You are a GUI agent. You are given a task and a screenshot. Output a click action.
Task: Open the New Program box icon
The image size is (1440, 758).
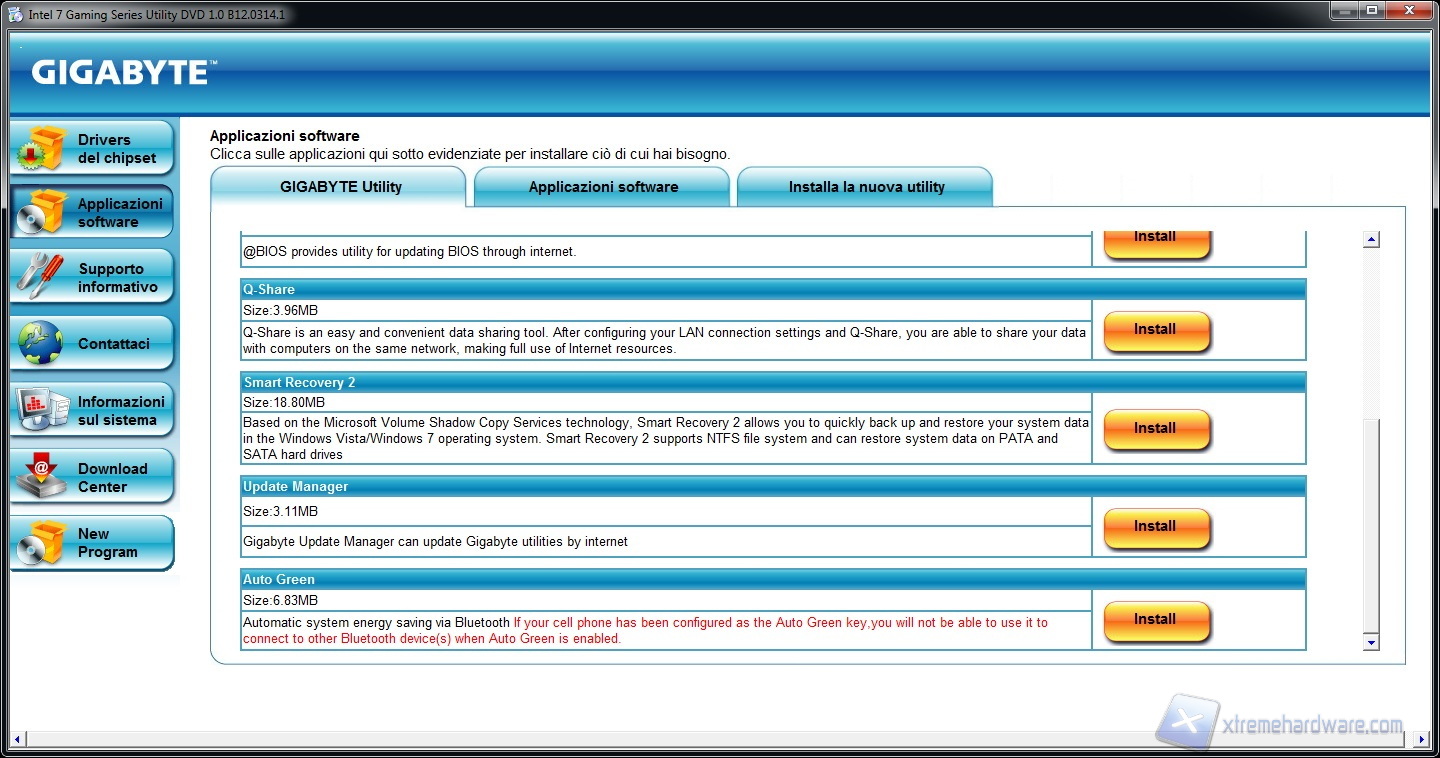tap(42, 543)
